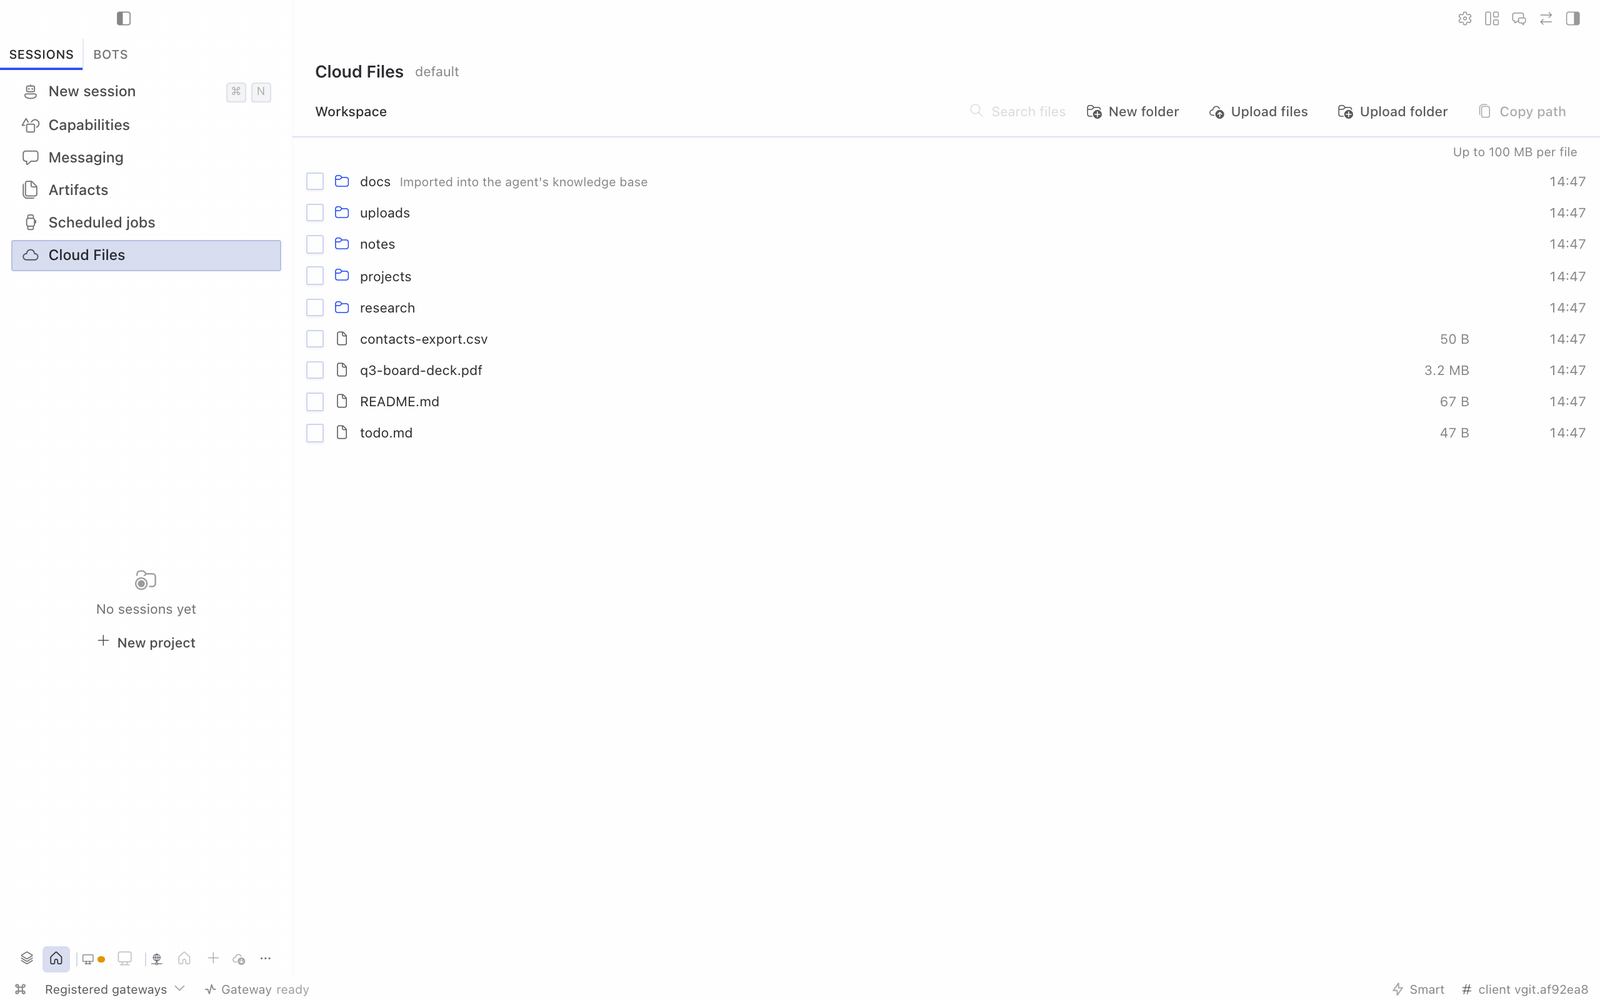The height and width of the screenshot is (1000, 1600).
Task: Open the chat bubbles icon
Action: [x=1519, y=18]
